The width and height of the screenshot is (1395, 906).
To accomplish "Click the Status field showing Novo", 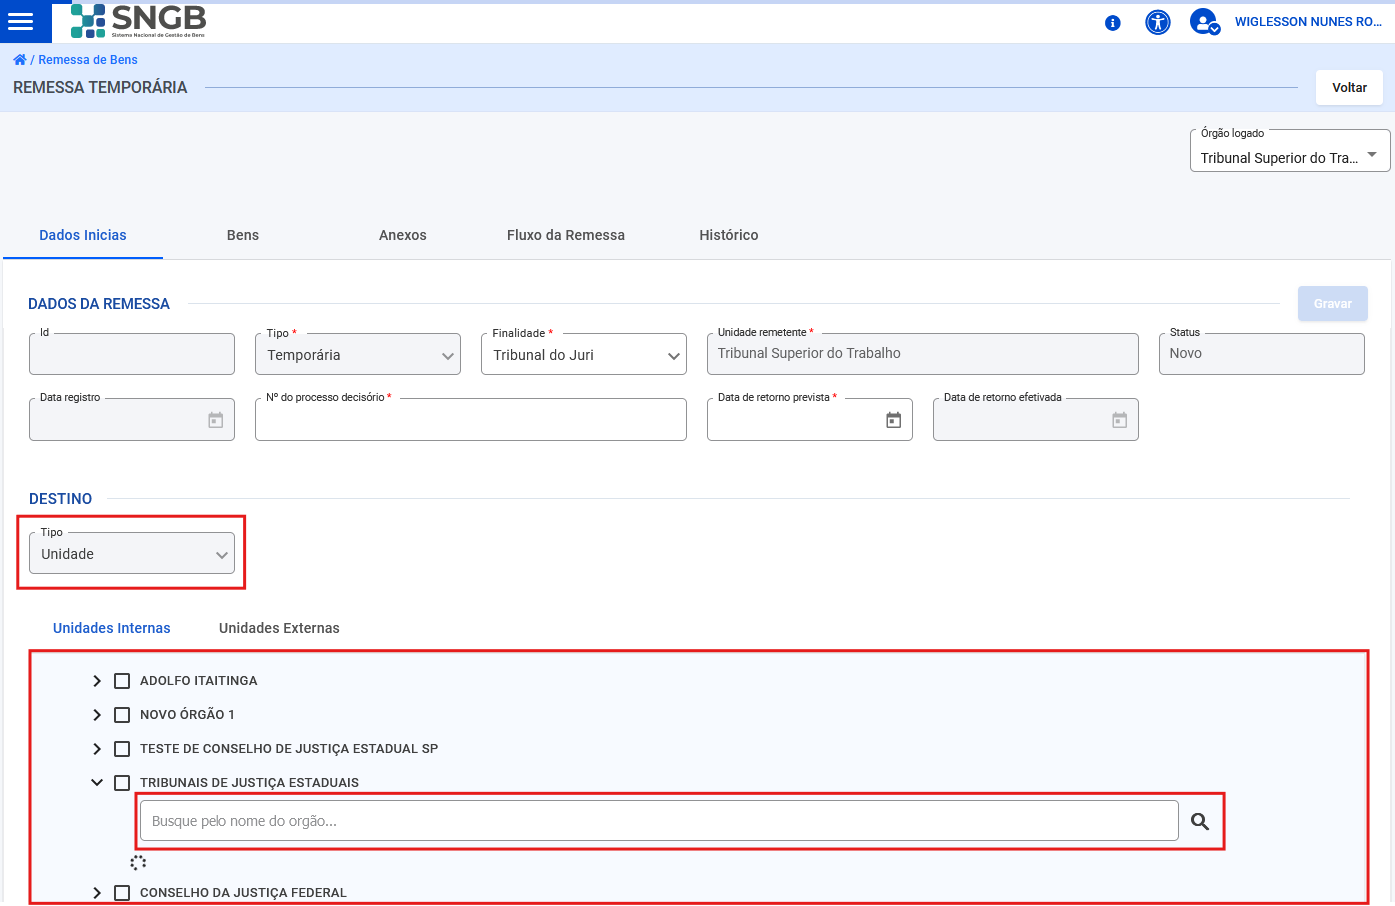I will [x=1262, y=354].
